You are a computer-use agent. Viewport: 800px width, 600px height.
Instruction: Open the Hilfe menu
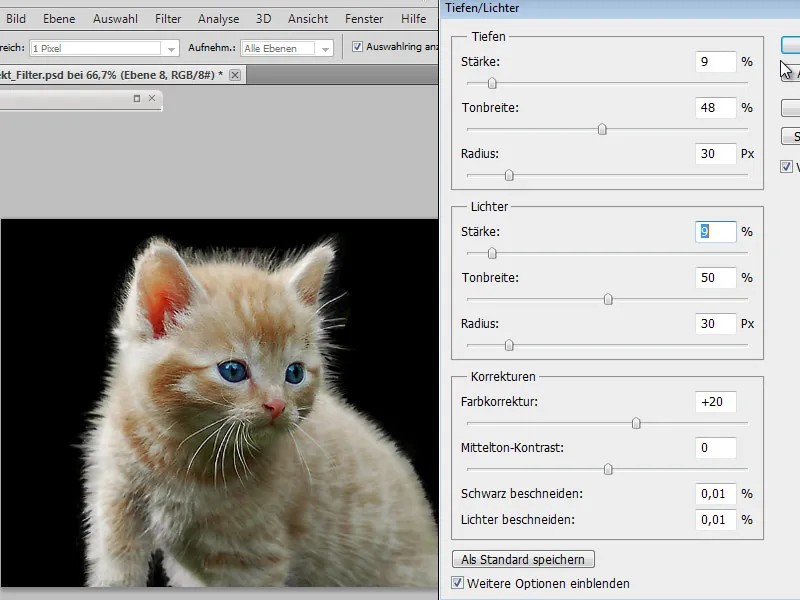coord(413,19)
